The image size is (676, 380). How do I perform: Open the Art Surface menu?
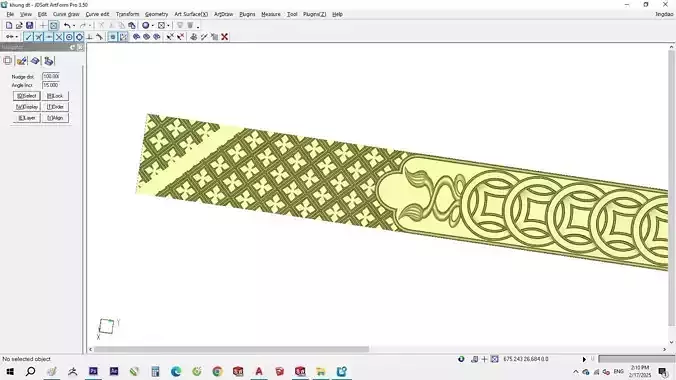(191, 14)
